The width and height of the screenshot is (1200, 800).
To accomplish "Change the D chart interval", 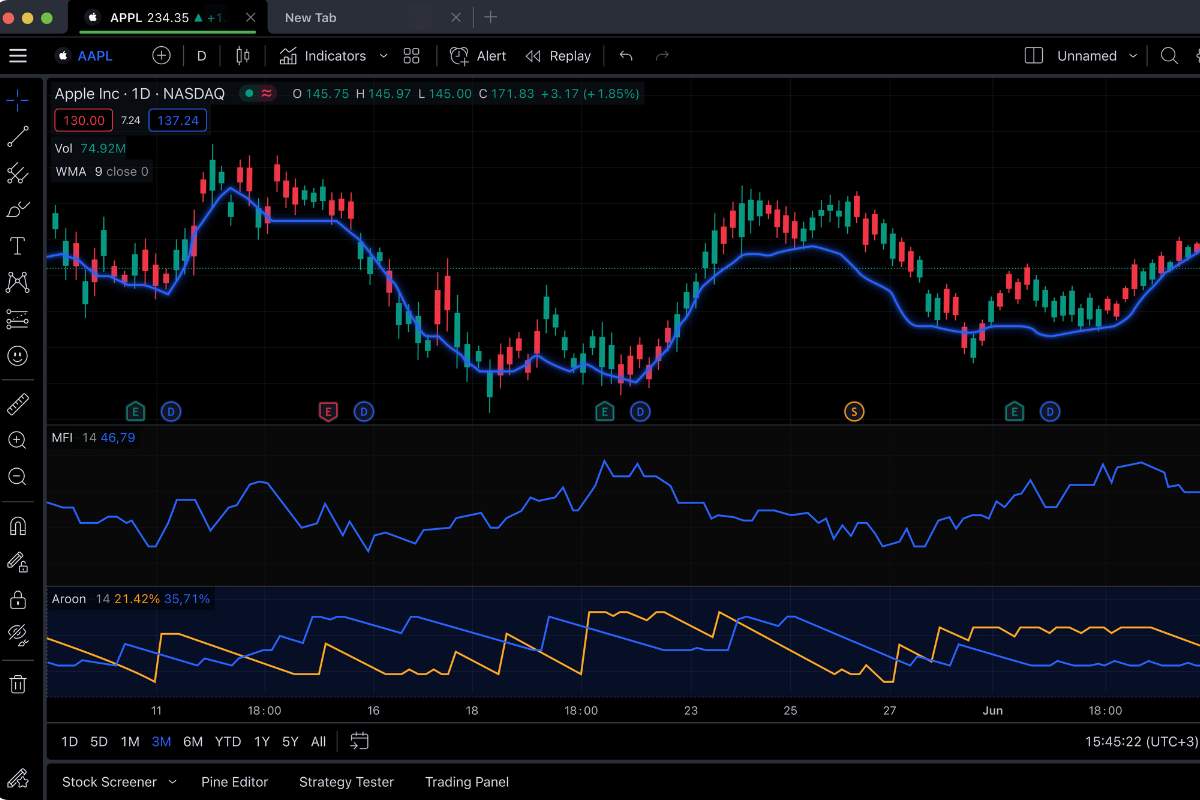I will pyautogui.click(x=201, y=56).
